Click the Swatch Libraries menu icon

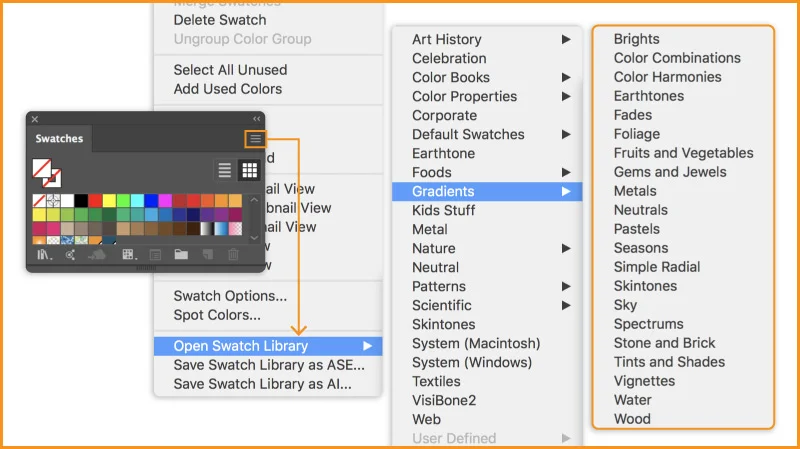pyautogui.click(x=44, y=255)
